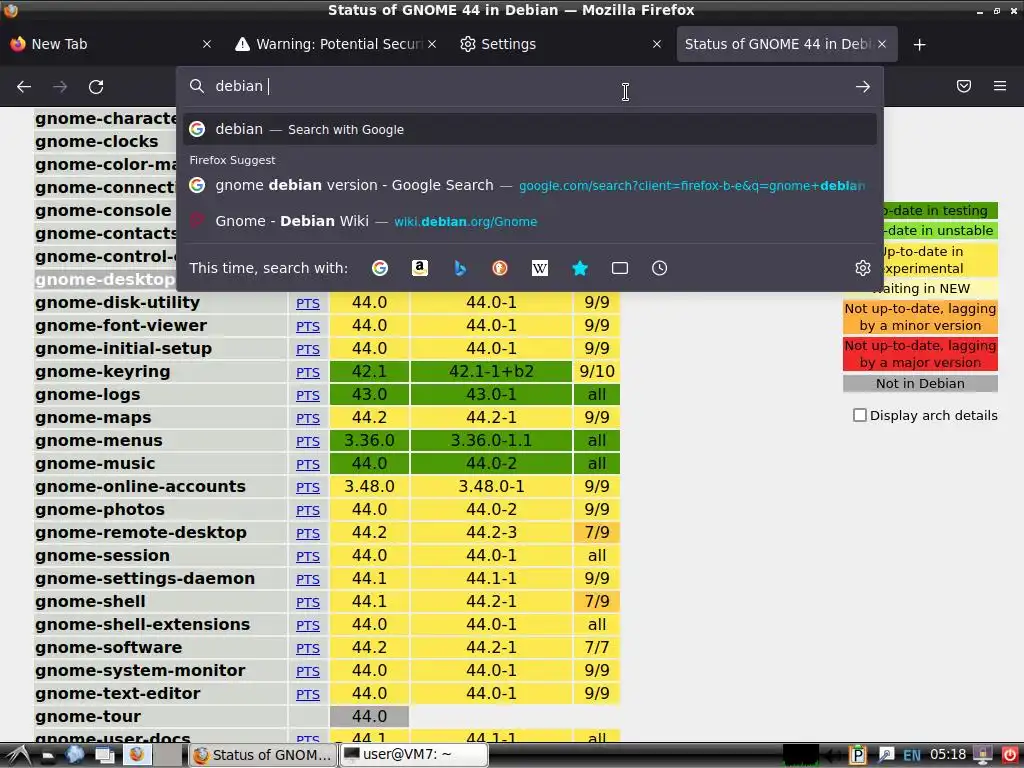Open PTS link for gnome-software
This screenshot has width=1024, height=768.
[x=308, y=648]
